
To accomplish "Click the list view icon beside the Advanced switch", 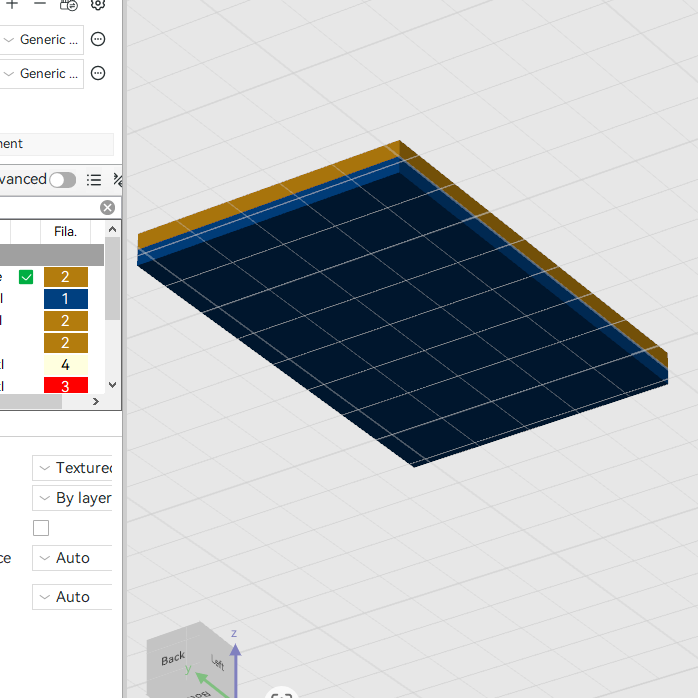I will click(94, 180).
